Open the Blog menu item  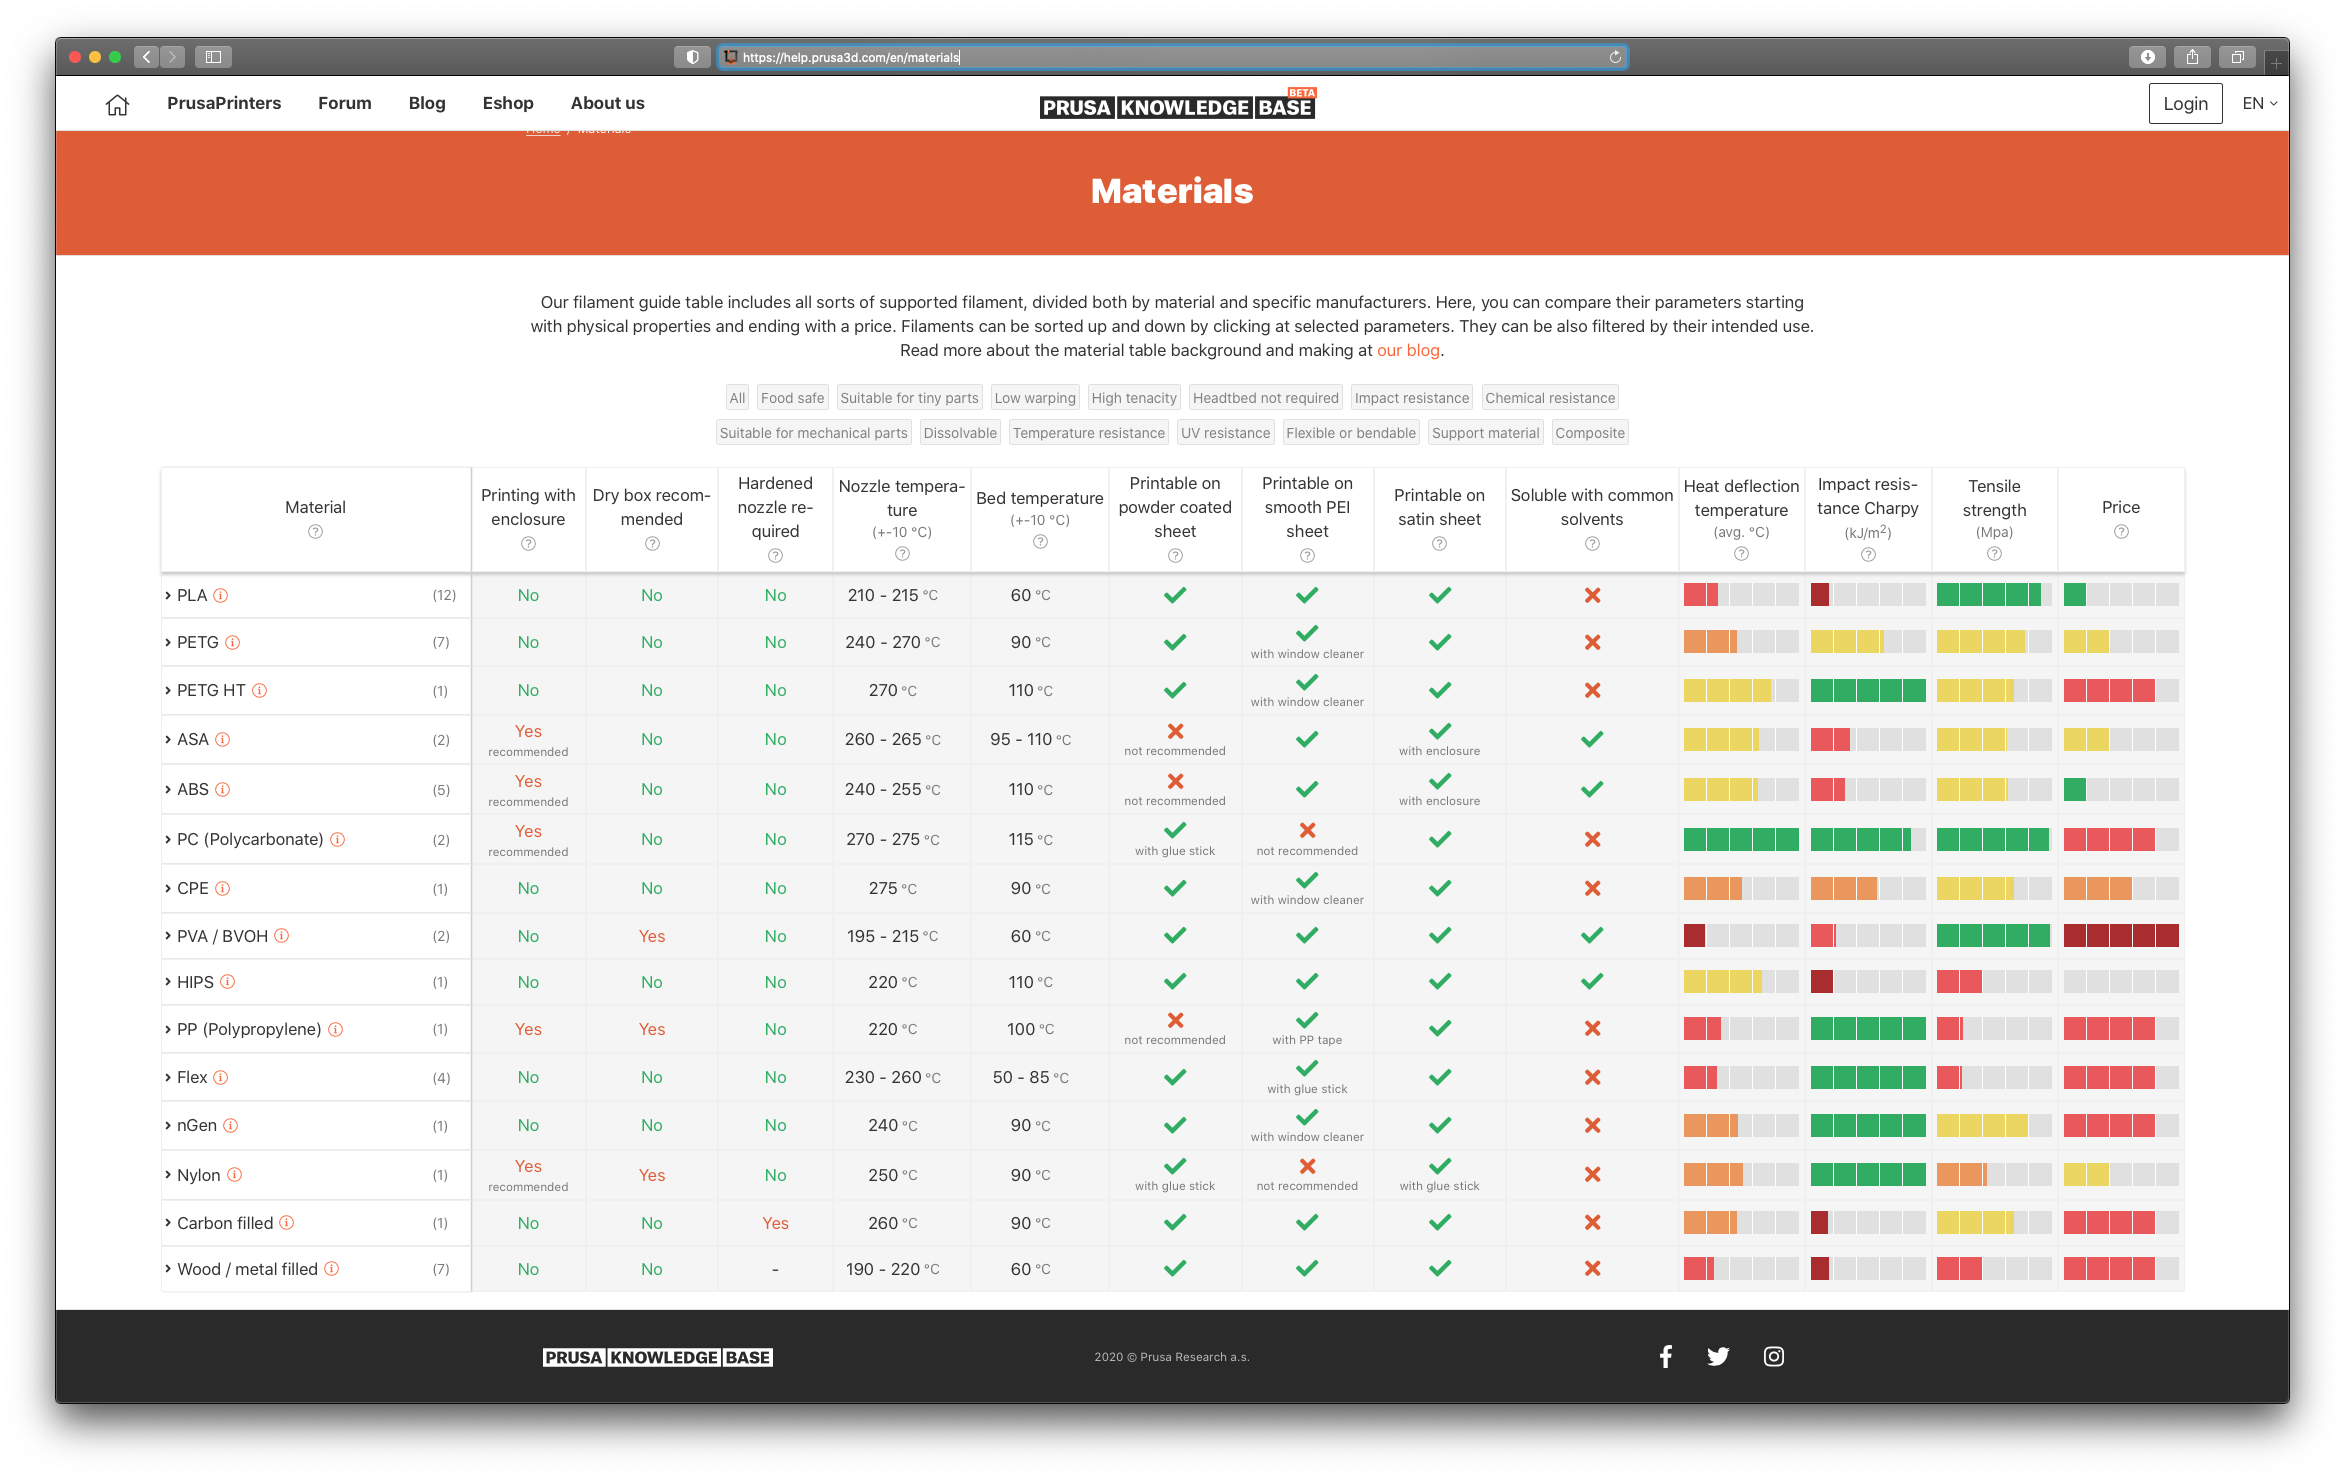tap(427, 104)
